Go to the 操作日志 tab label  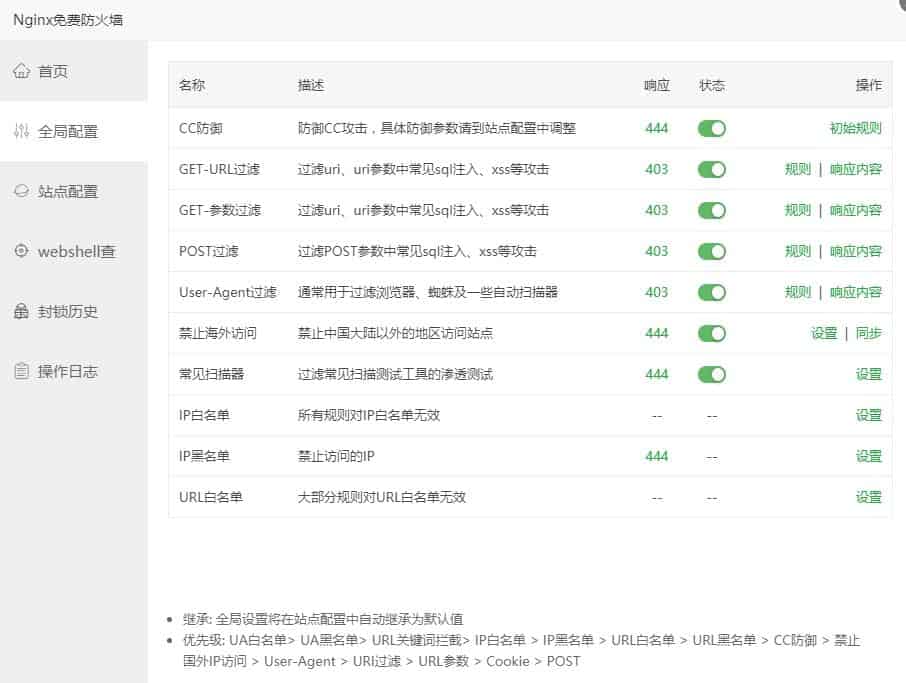click(68, 371)
